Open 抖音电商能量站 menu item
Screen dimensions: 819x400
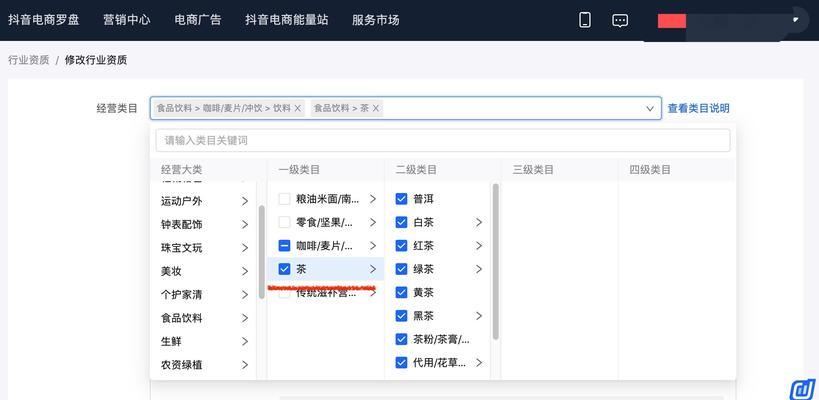coord(287,20)
